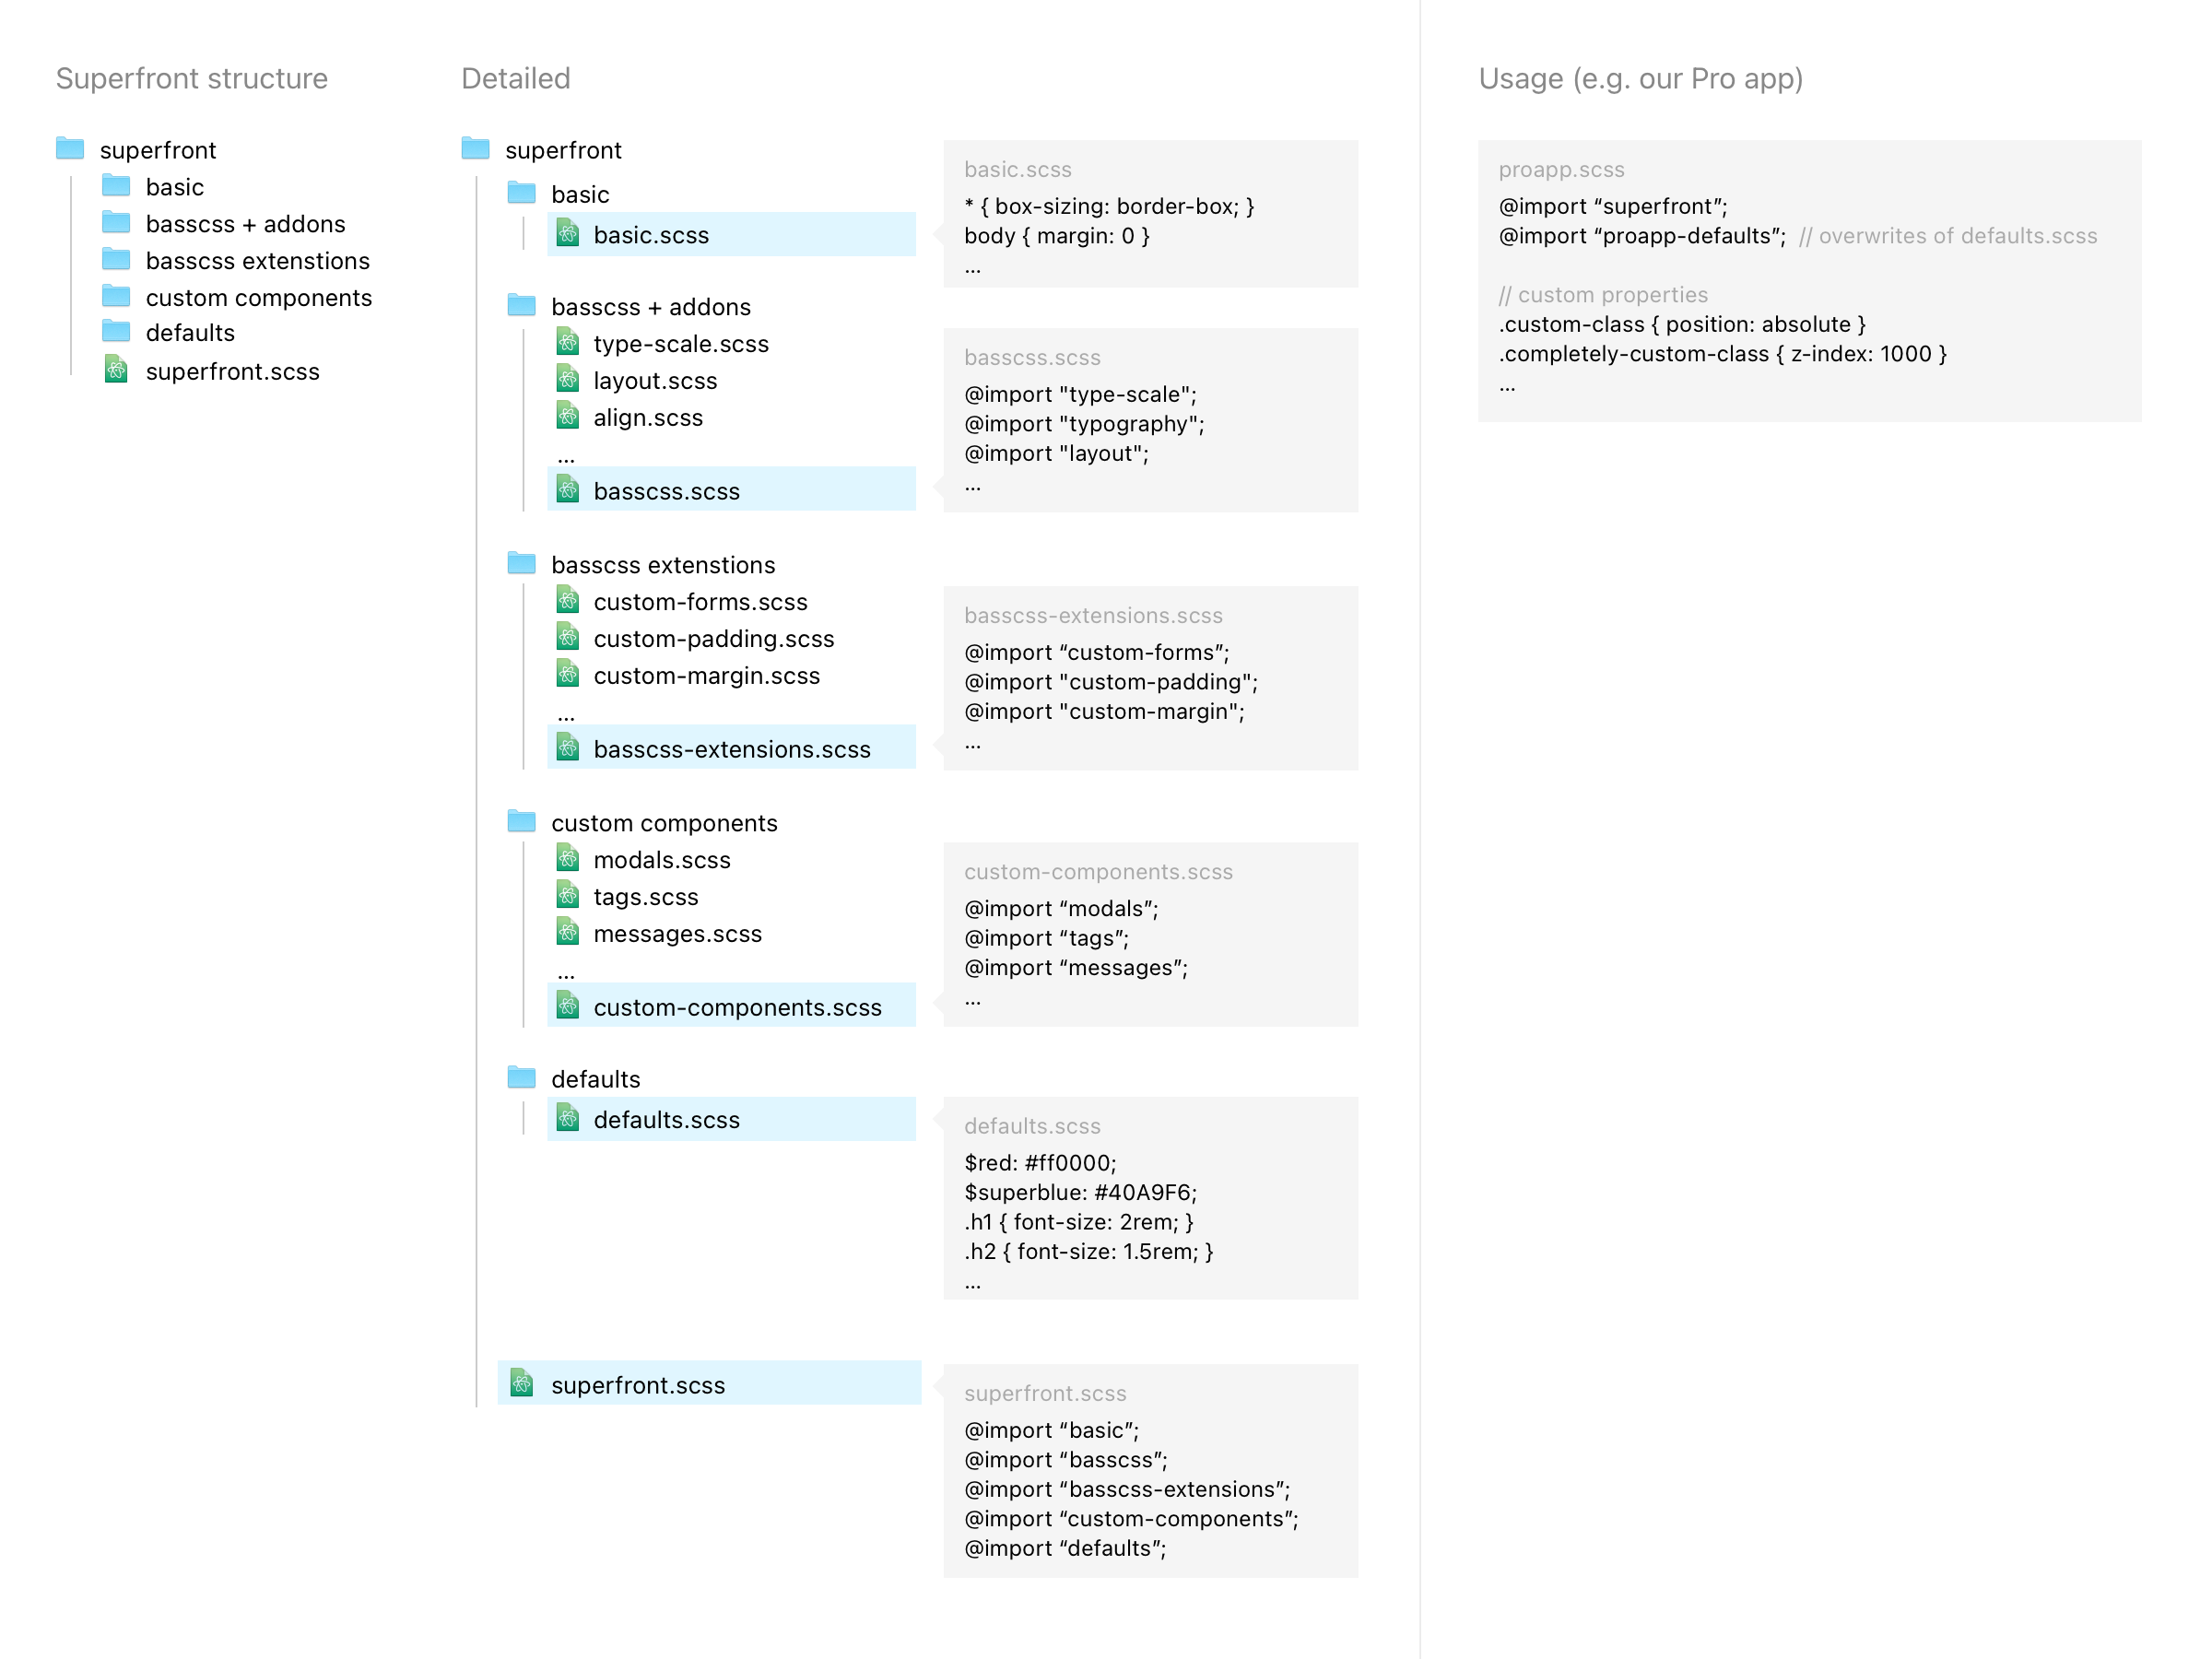
Task: Click the basscss extenstions folder icon in Detailed tree
Action: click(521, 564)
